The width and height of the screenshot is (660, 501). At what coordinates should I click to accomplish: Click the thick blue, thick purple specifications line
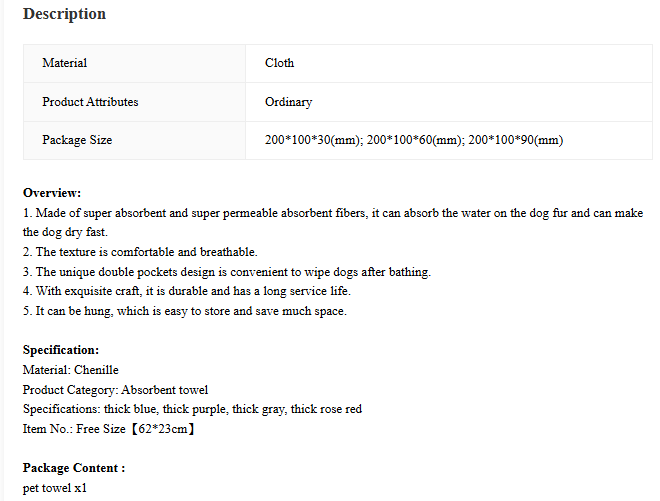(192, 409)
